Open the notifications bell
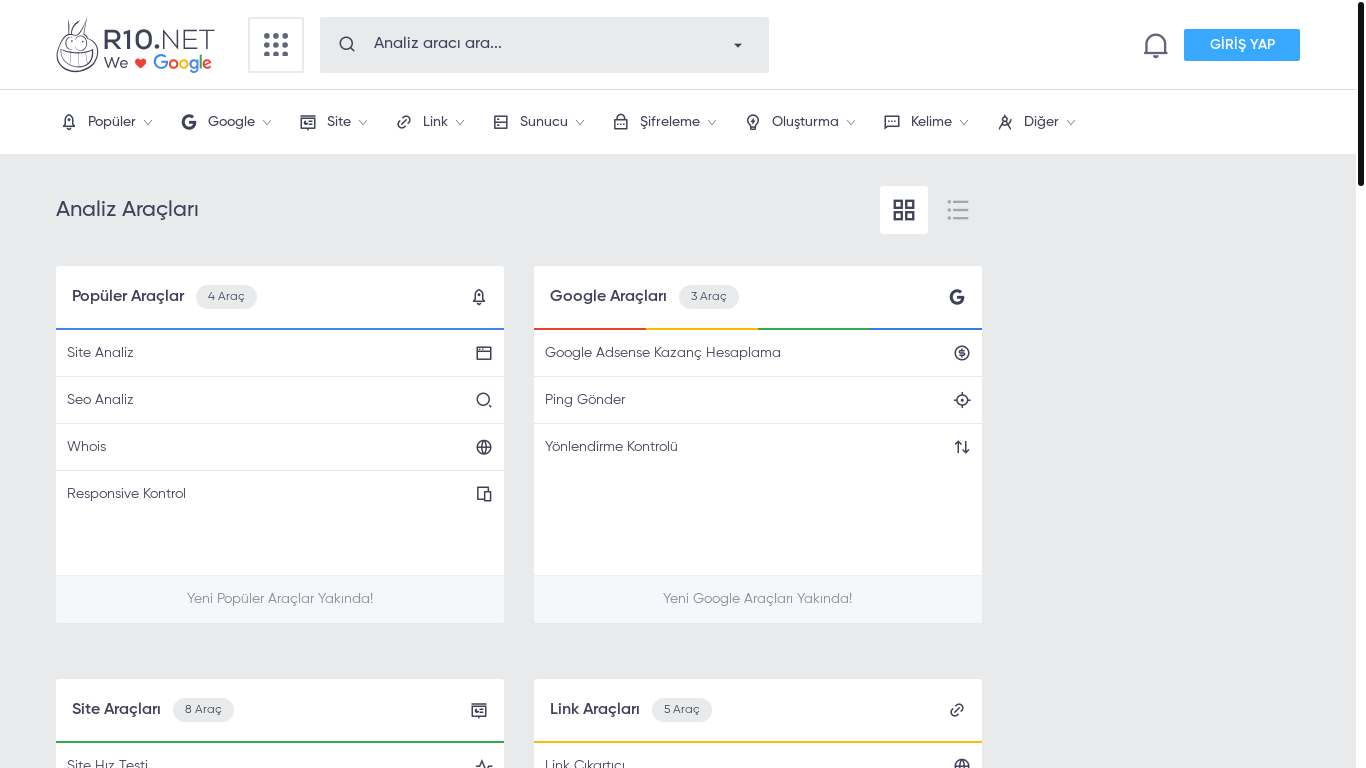Viewport: 1366px width, 768px height. pos(1156,45)
